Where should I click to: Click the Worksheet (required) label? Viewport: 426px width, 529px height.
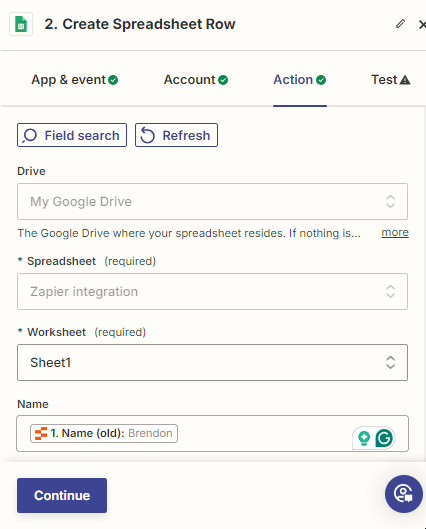(82, 332)
